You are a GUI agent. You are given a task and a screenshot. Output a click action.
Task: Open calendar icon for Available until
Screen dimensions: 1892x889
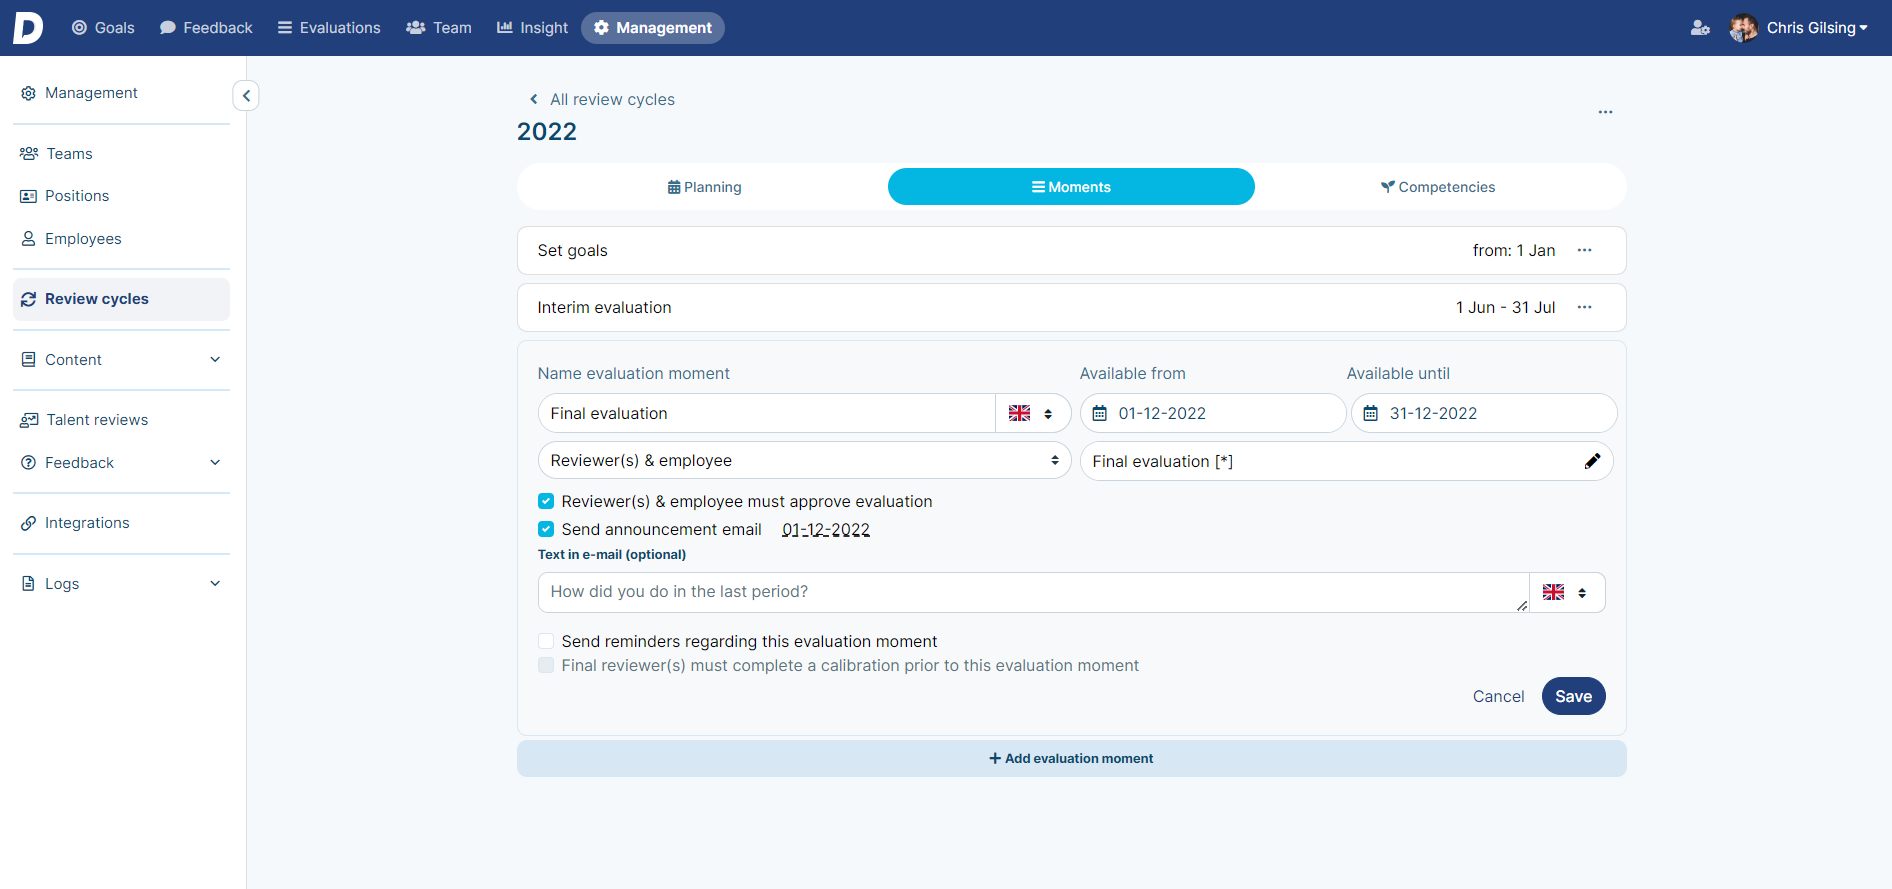[x=1371, y=413]
